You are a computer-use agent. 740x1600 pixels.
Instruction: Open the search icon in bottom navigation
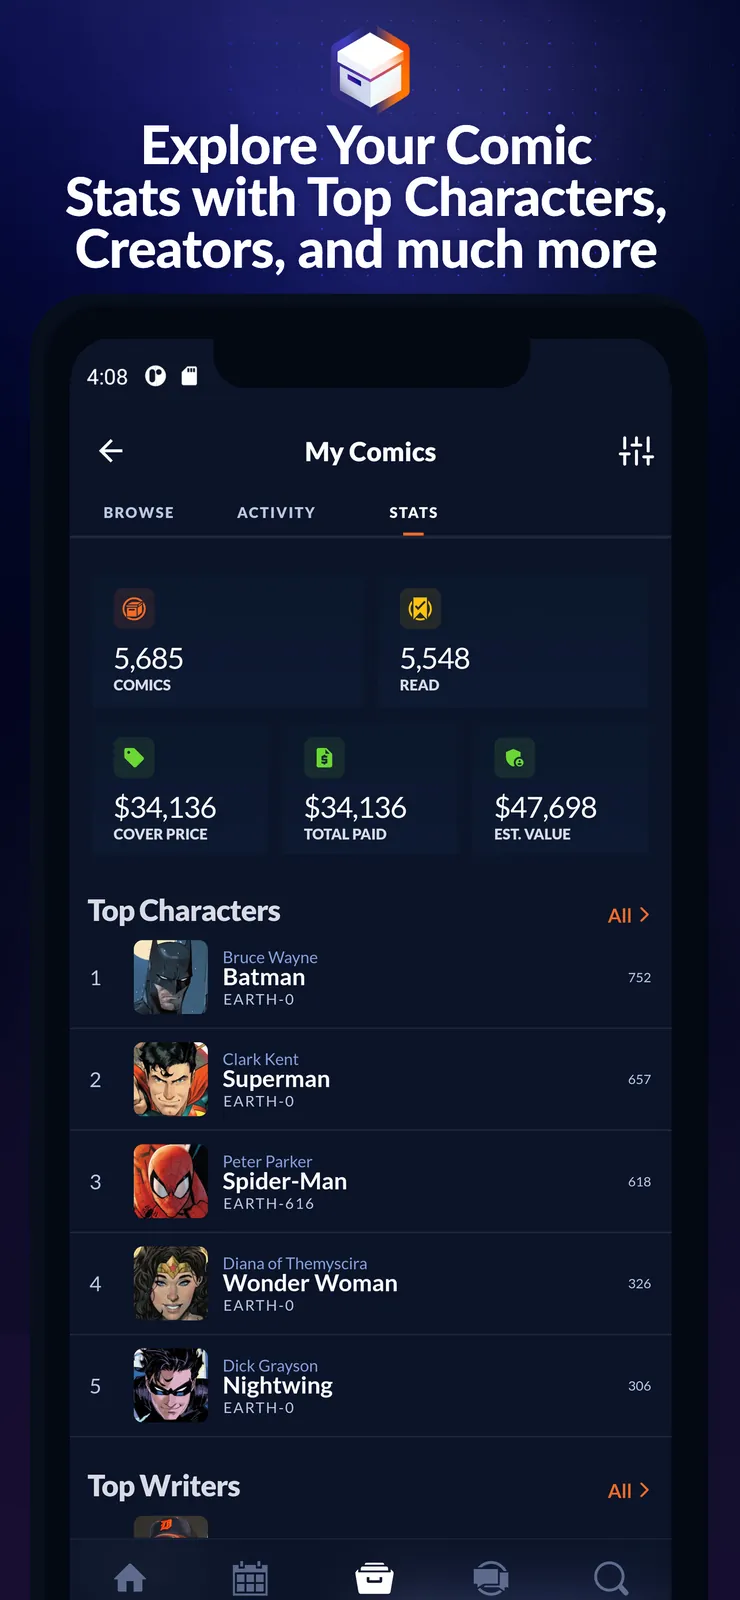[610, 1577]
